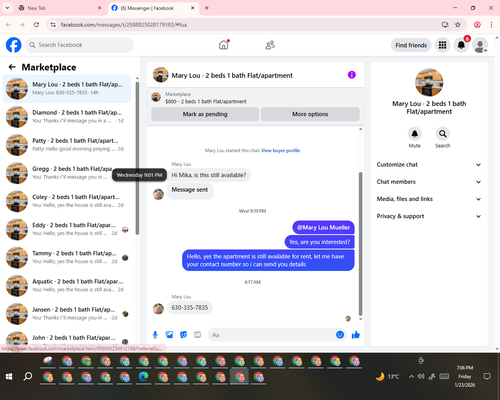Image resolution: width=500 pixels, height=400 pixels.
Task: Click the Find friends button
Action: point(411,45)
